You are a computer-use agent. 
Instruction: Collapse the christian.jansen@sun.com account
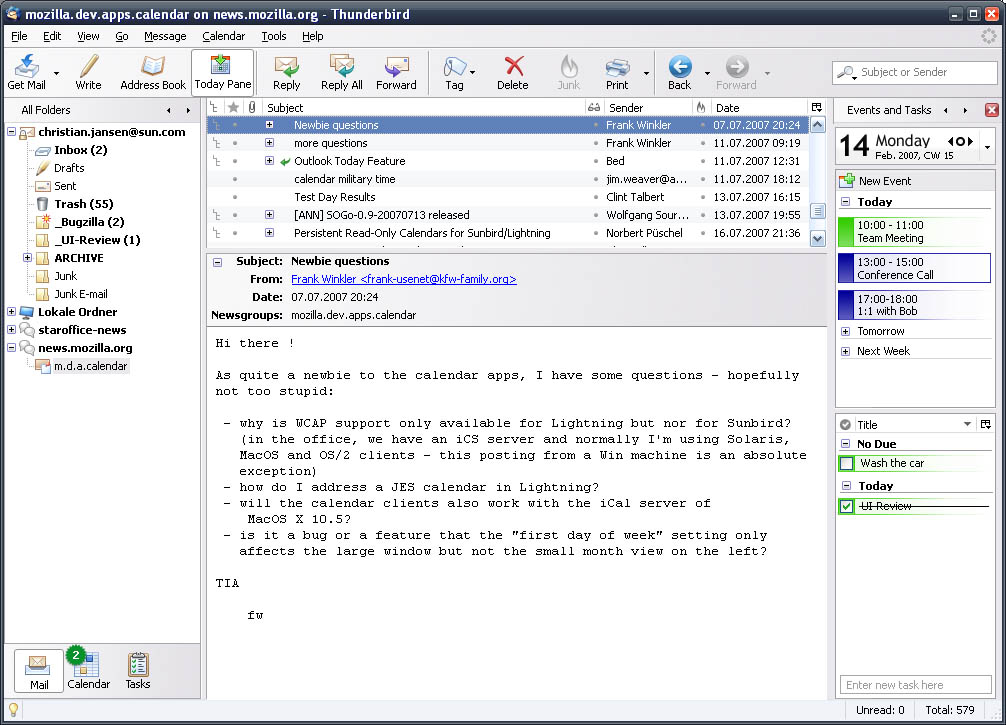tap(12, 132)
